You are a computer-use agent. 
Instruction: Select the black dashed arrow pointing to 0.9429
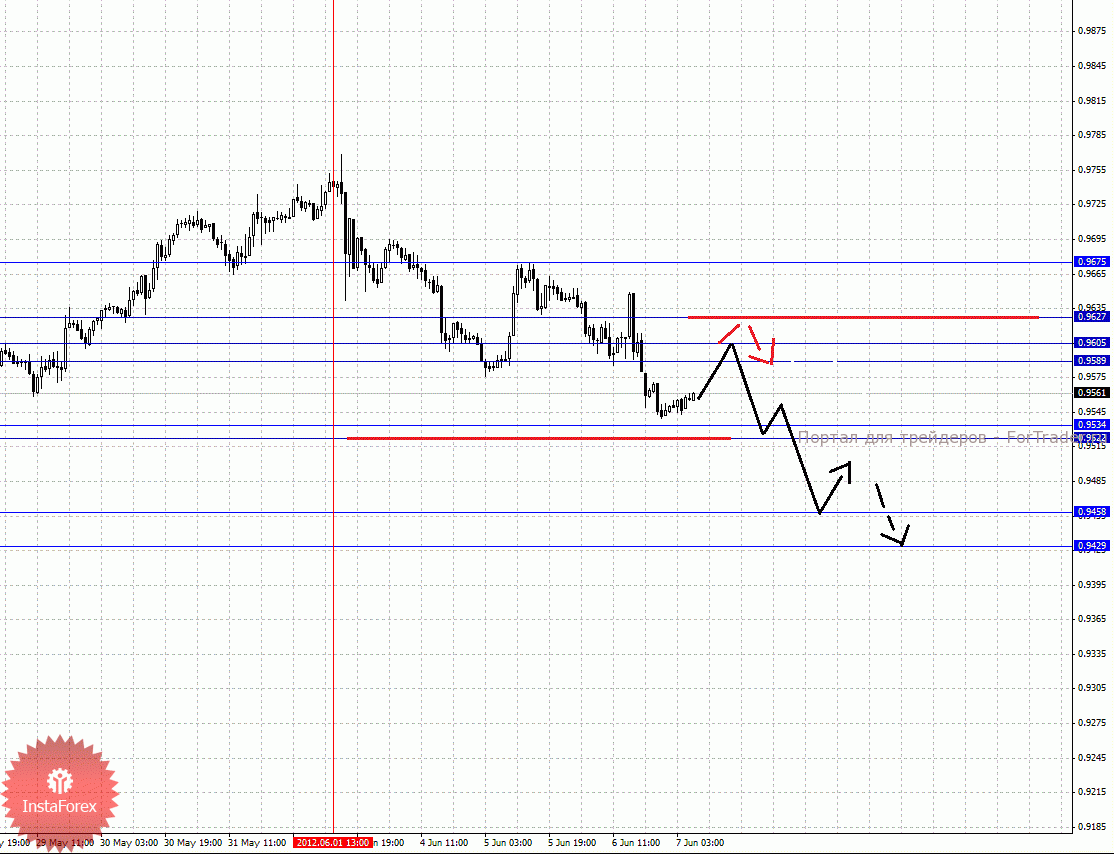(x=892, y=514)
